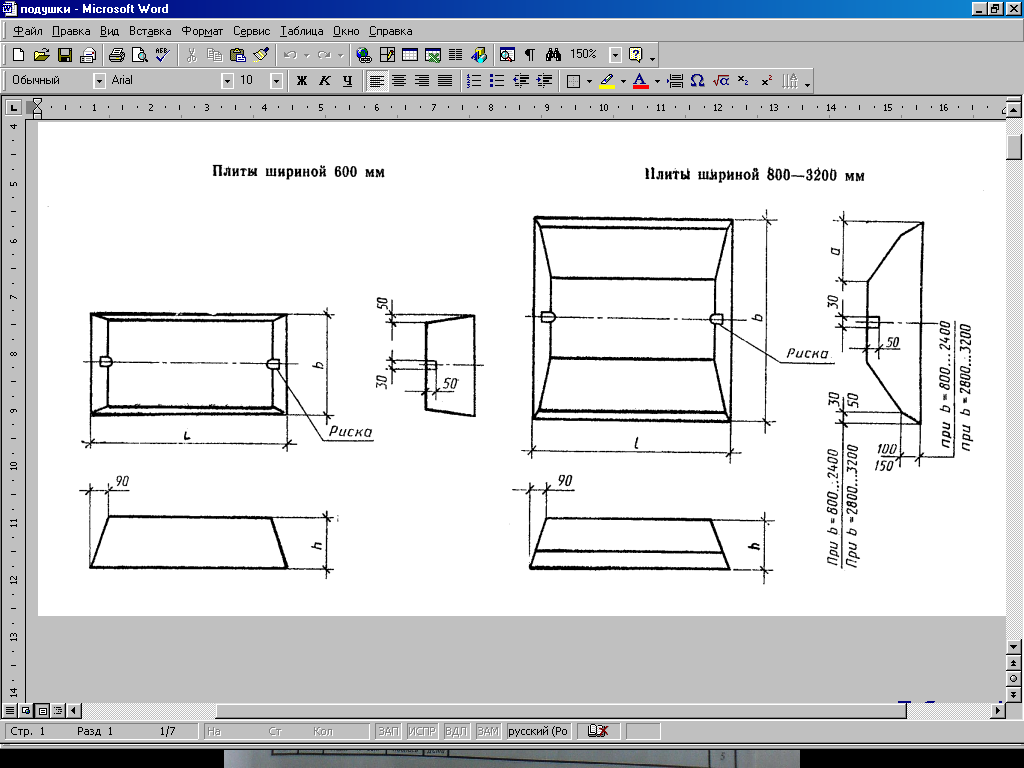This screenshot has width=1024, height=768.
Task: Expand the Arial font name dropdown
Action: (227, 80)
